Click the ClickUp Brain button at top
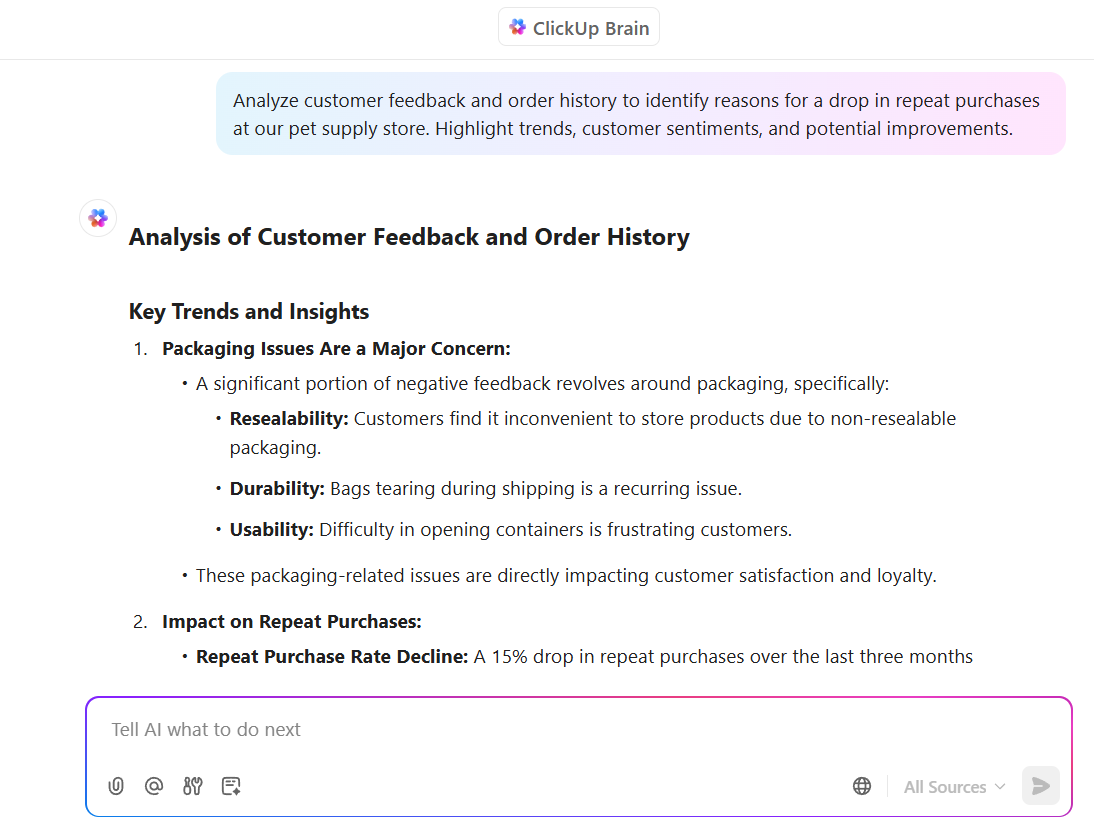The image size is (1094, 825). [579, 28]
